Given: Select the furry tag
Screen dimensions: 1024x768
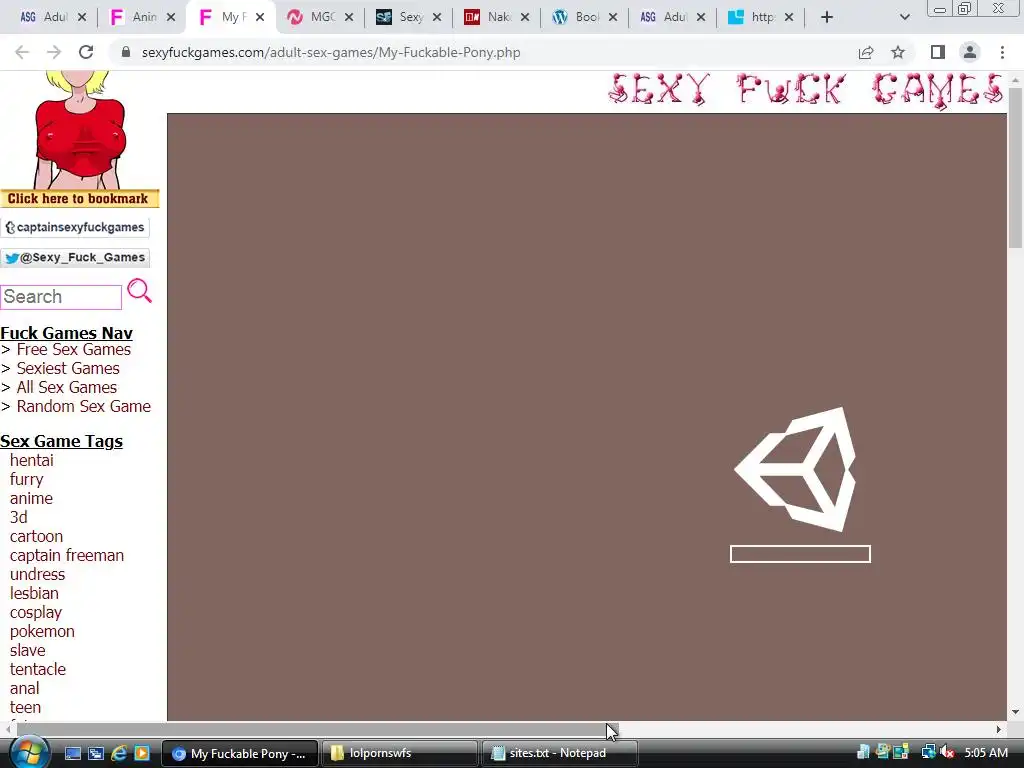Looking at the screenshot, I should tap(26, 479).
